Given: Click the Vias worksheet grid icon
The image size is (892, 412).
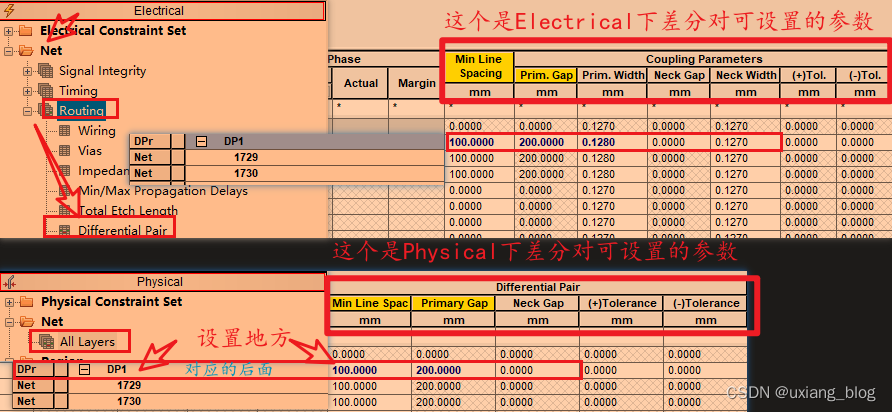Looking at the screenshot, I should click(65, 151).
